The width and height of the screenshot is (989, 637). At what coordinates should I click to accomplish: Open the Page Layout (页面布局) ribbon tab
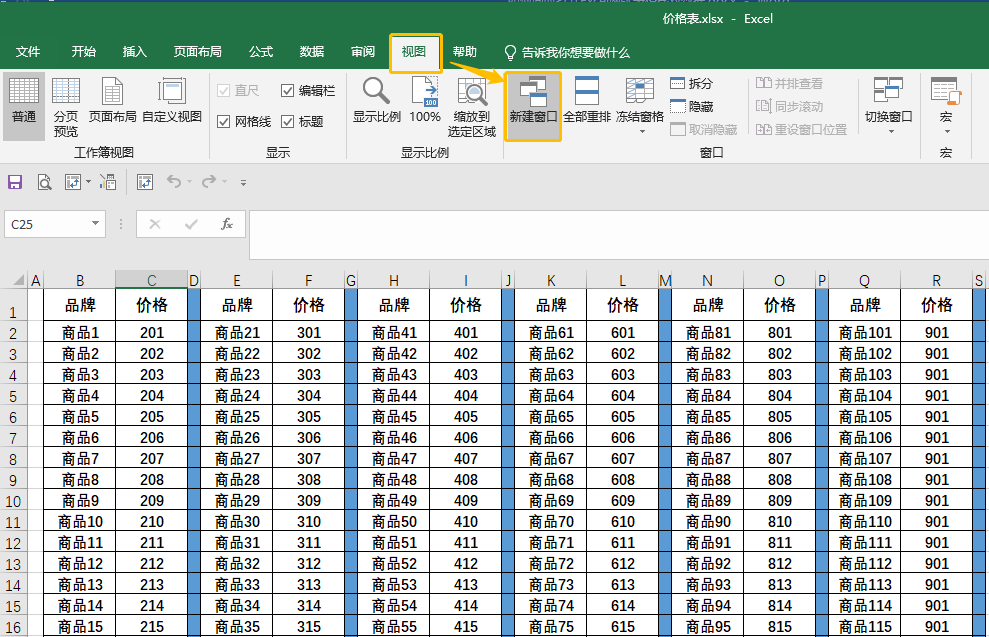(197, 52)
